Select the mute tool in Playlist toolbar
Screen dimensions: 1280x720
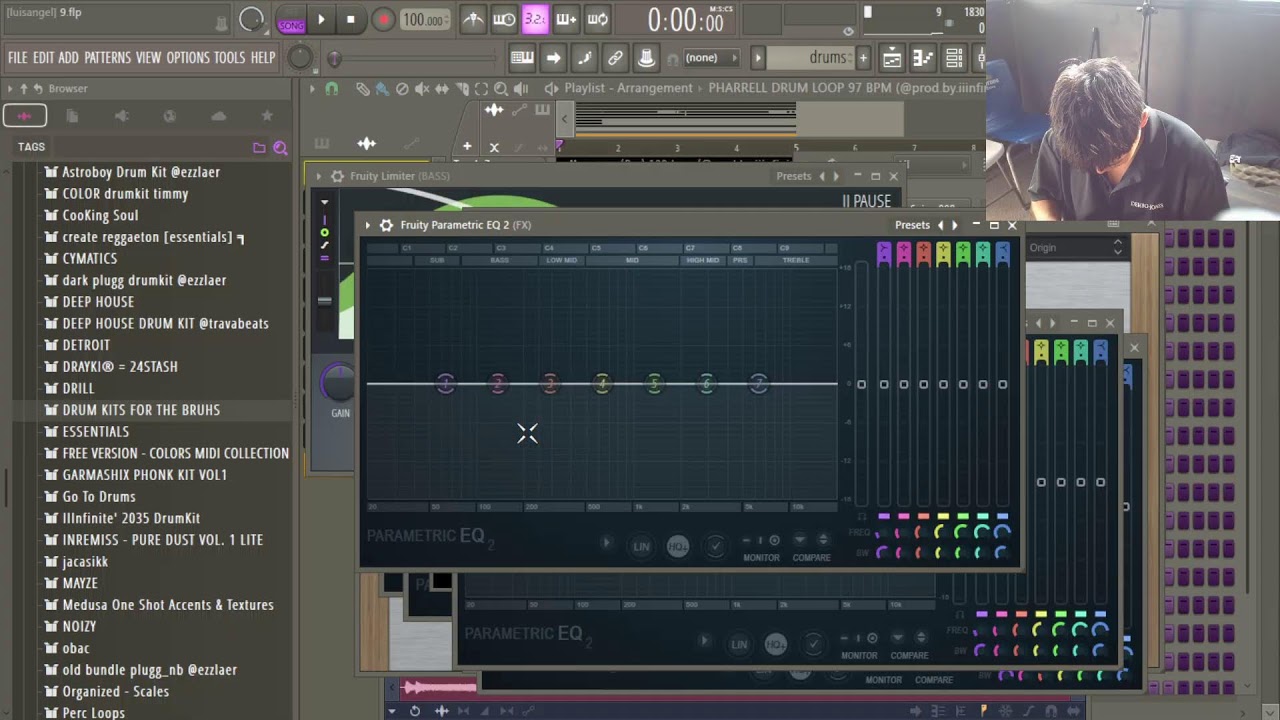pos(422,89)
